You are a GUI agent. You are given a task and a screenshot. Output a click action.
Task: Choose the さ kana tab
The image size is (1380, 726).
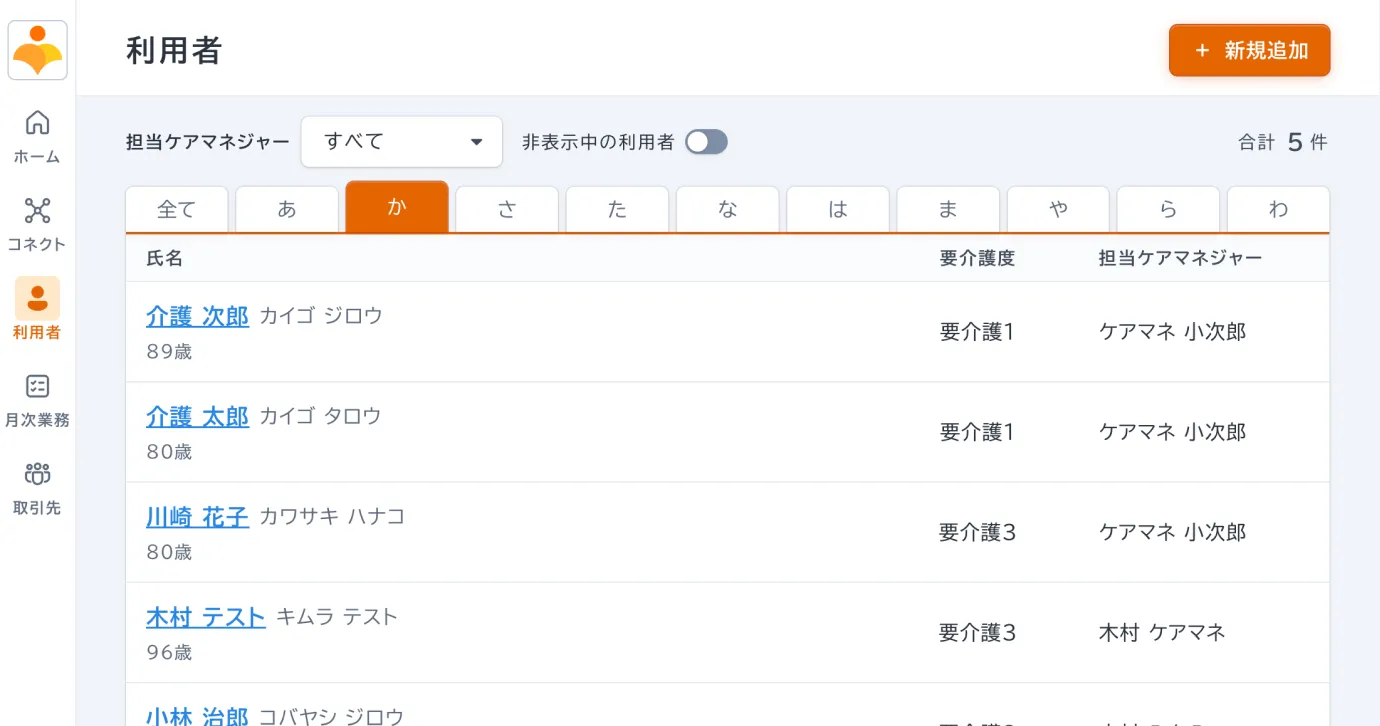pos(507,209)
